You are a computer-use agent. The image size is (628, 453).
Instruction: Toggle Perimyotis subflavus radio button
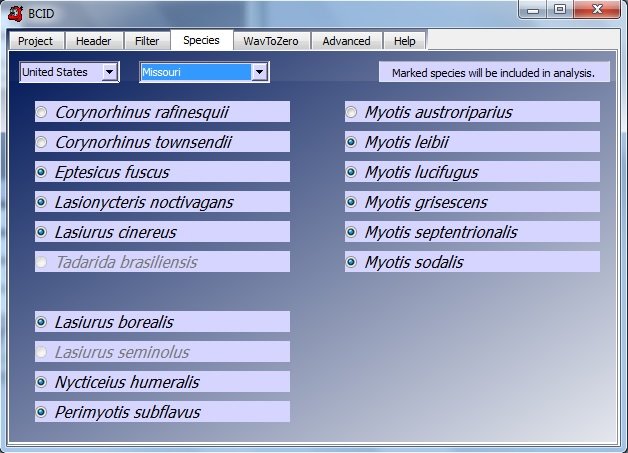pyautogui.click(x=41, y=412)
